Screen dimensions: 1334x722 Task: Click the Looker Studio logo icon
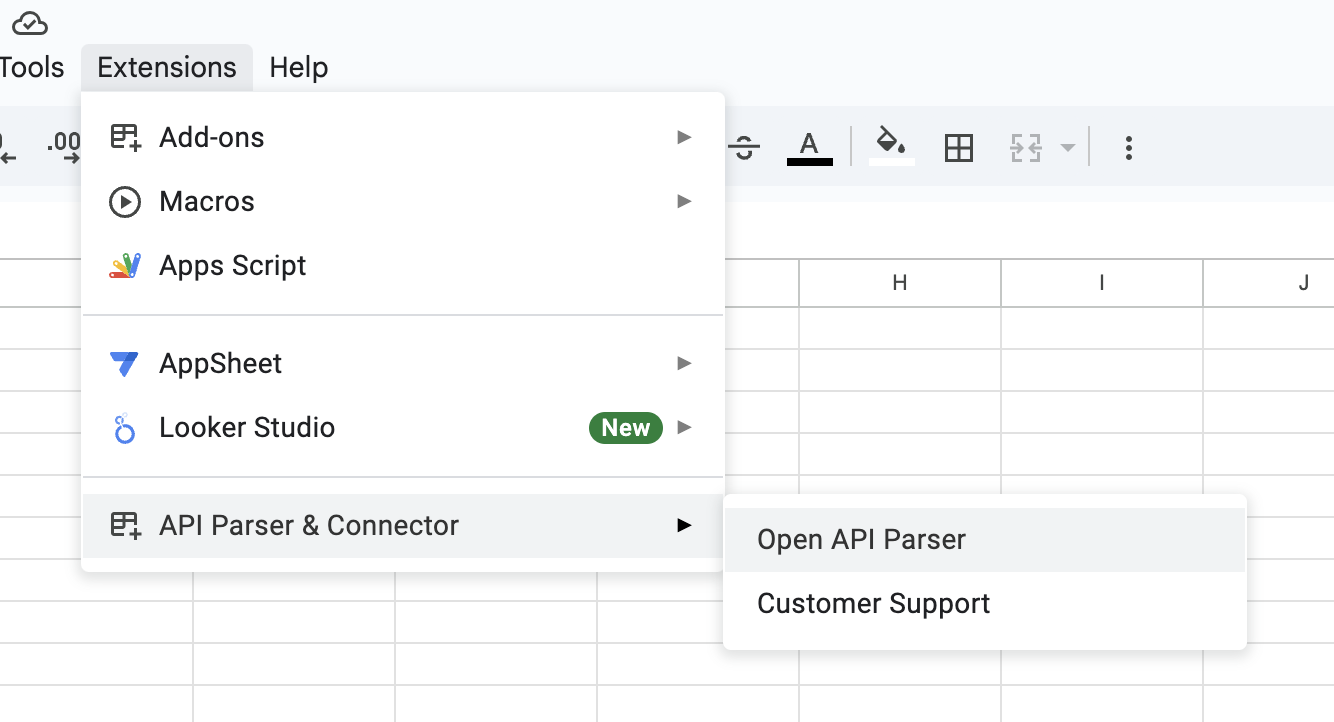[x=125, y=428]
